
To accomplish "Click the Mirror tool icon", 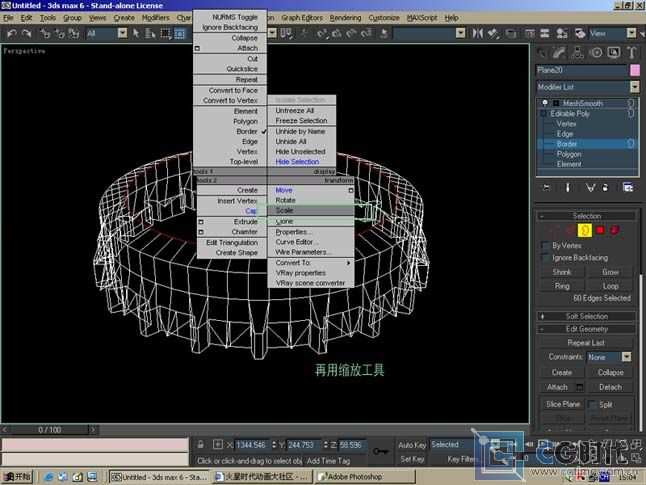I will click(x=478, y=33).
